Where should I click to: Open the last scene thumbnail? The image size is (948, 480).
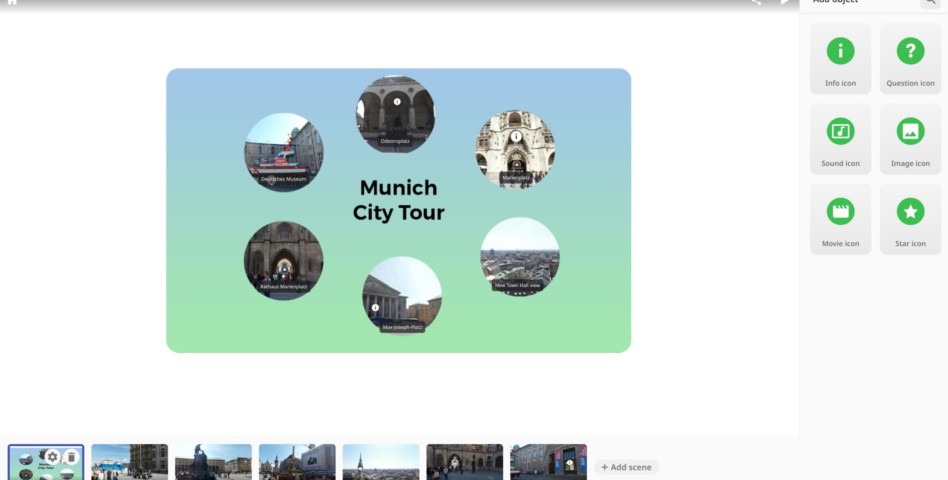click(548, 462)
